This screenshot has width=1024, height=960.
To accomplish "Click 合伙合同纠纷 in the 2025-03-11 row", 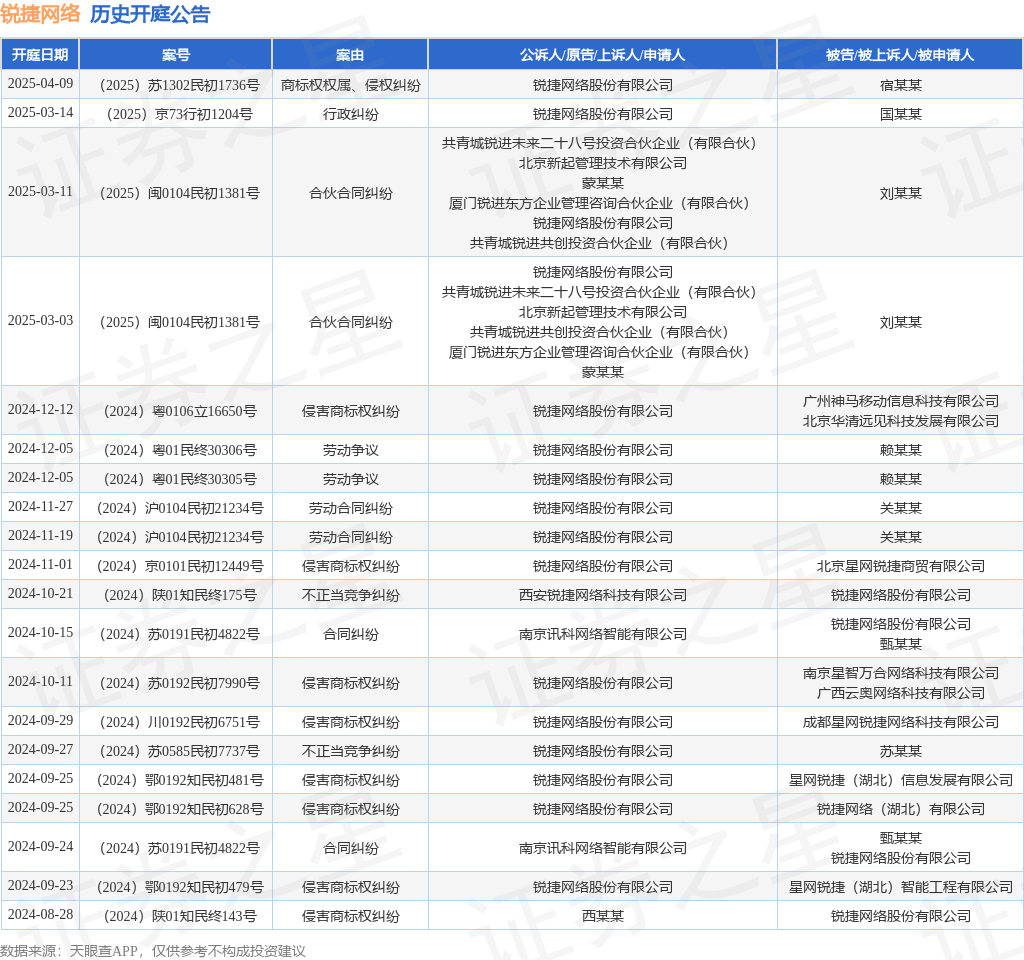I will (x=350, y=193).
